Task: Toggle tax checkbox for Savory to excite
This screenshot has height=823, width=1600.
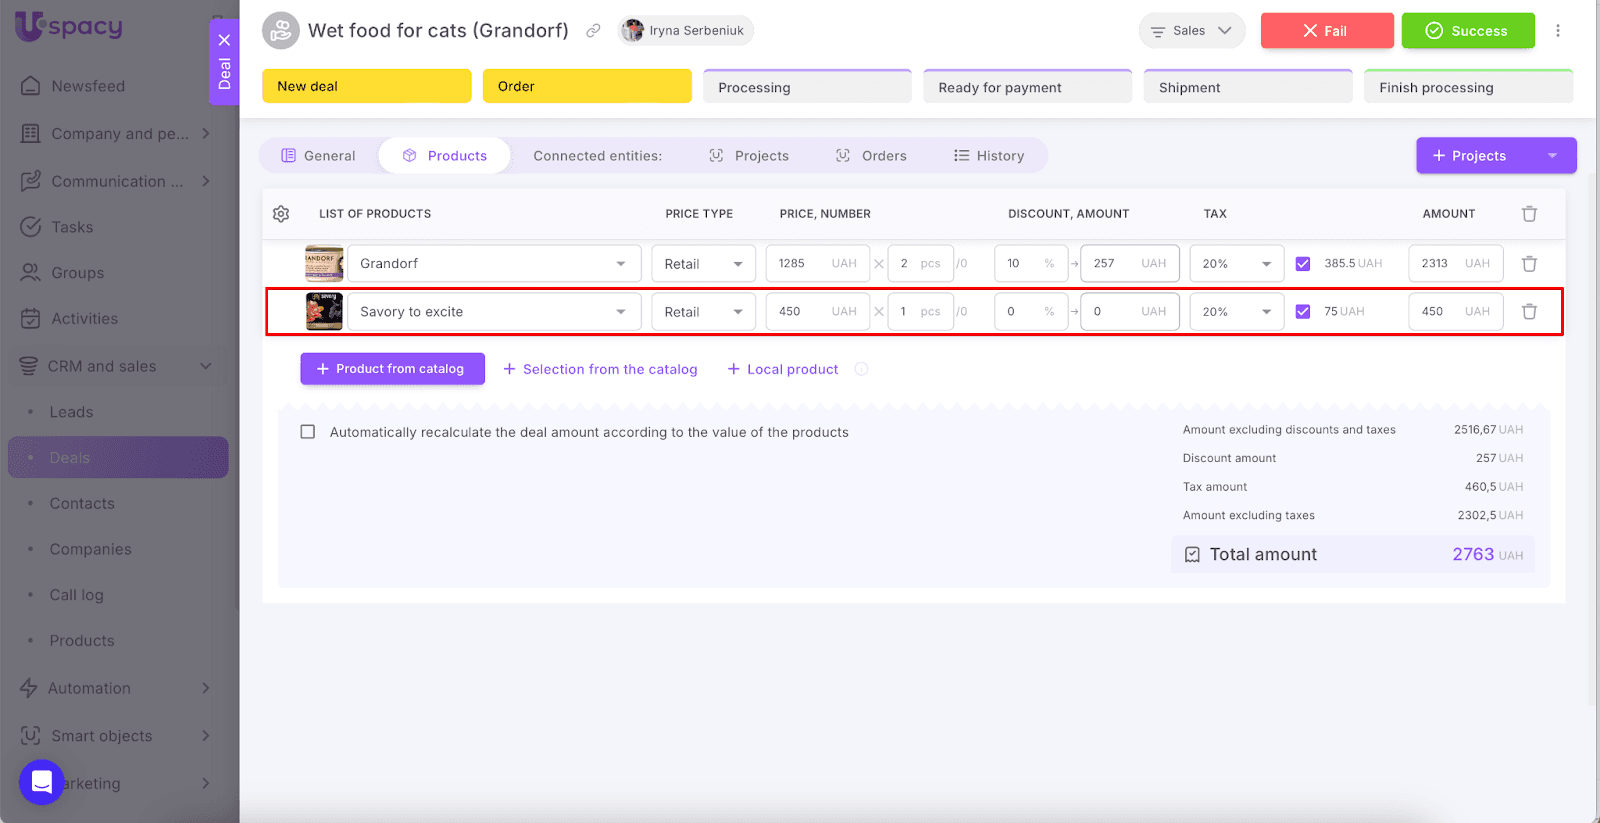Action: 1302,312
